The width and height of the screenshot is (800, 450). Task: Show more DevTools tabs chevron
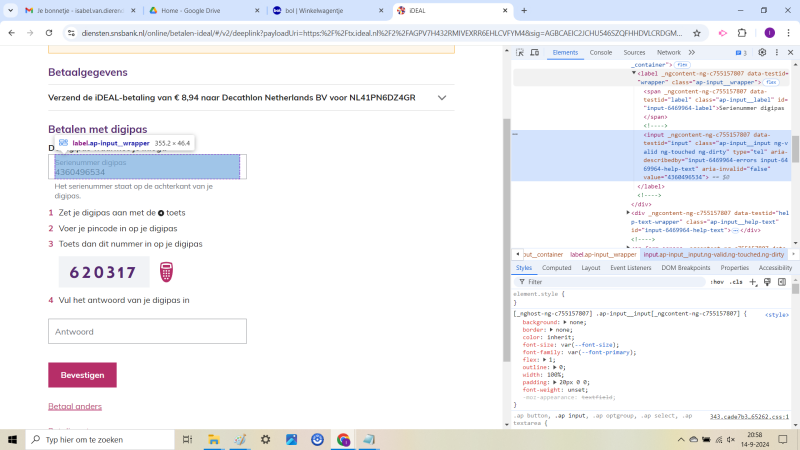pyautogui.click(x=692, y=53)
